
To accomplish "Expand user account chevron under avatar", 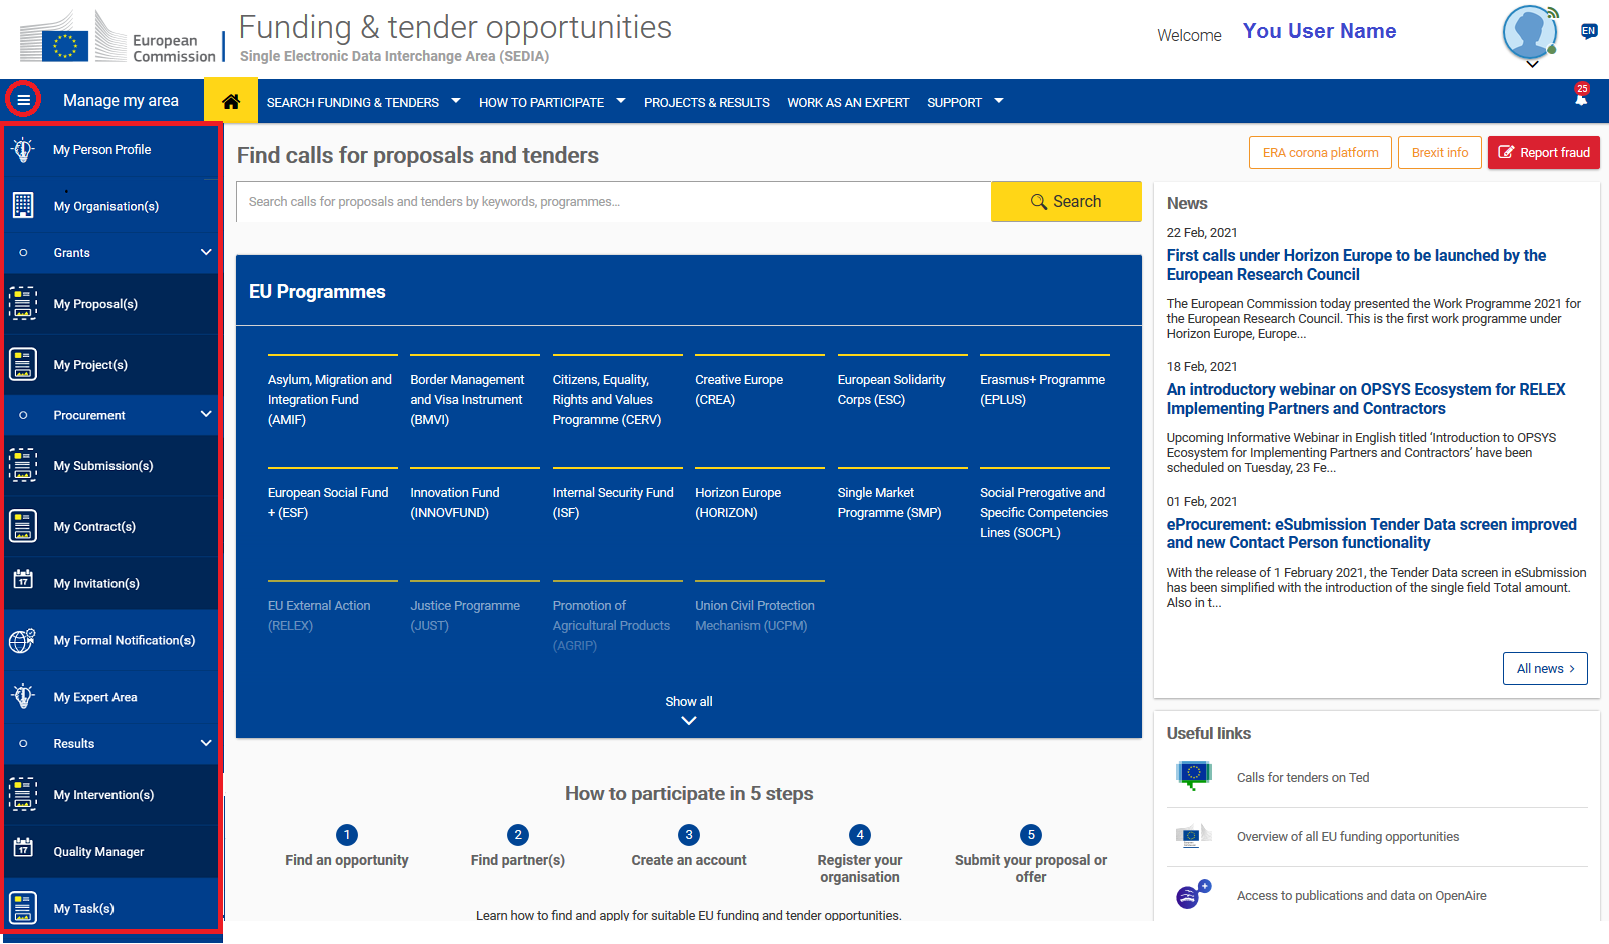I will (1532, 64).
